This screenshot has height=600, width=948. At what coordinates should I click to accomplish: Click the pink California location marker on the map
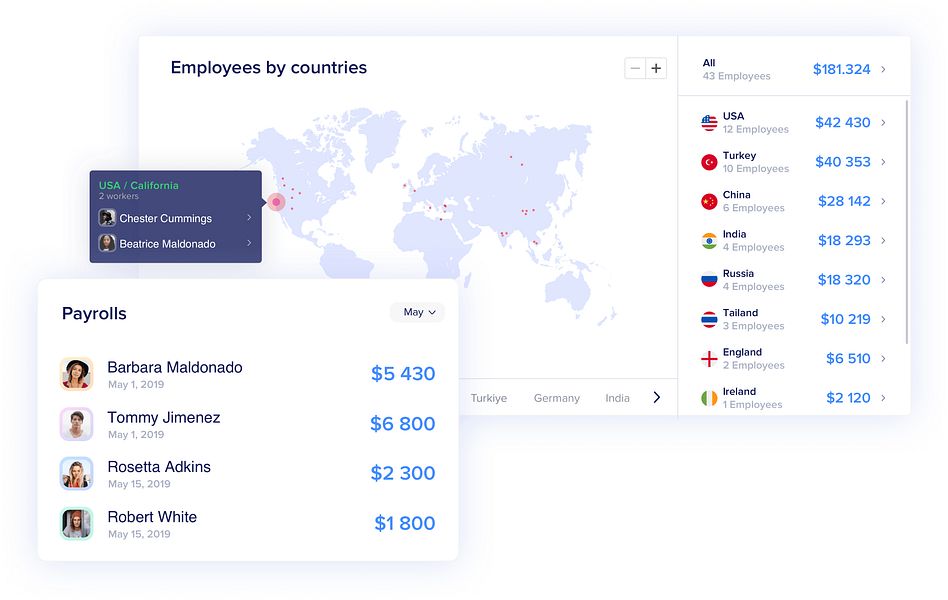point(276,202)
